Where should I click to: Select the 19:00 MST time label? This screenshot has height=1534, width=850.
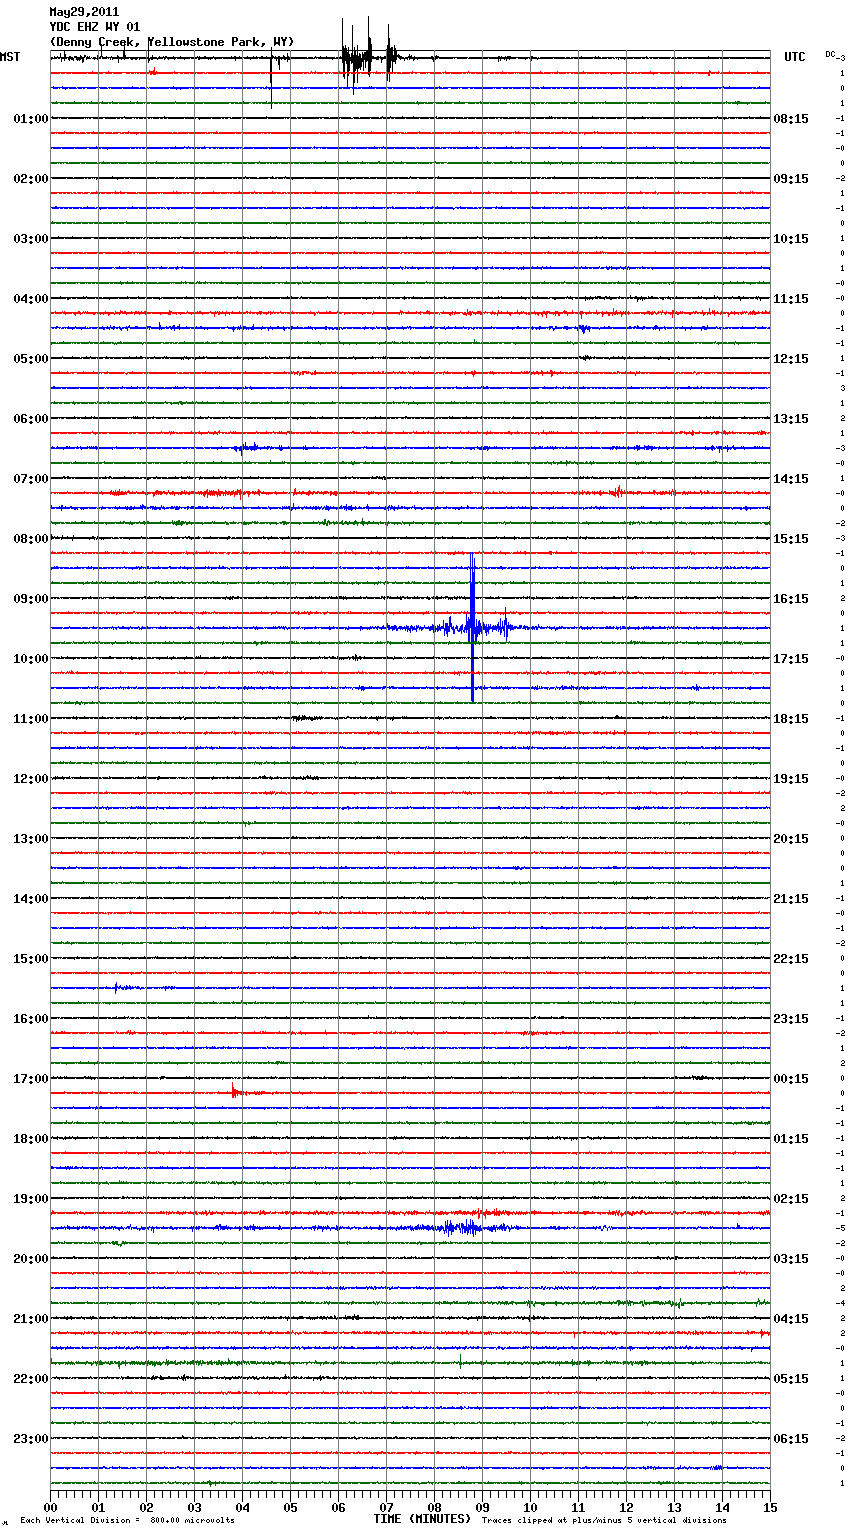tap(31, 1199)
